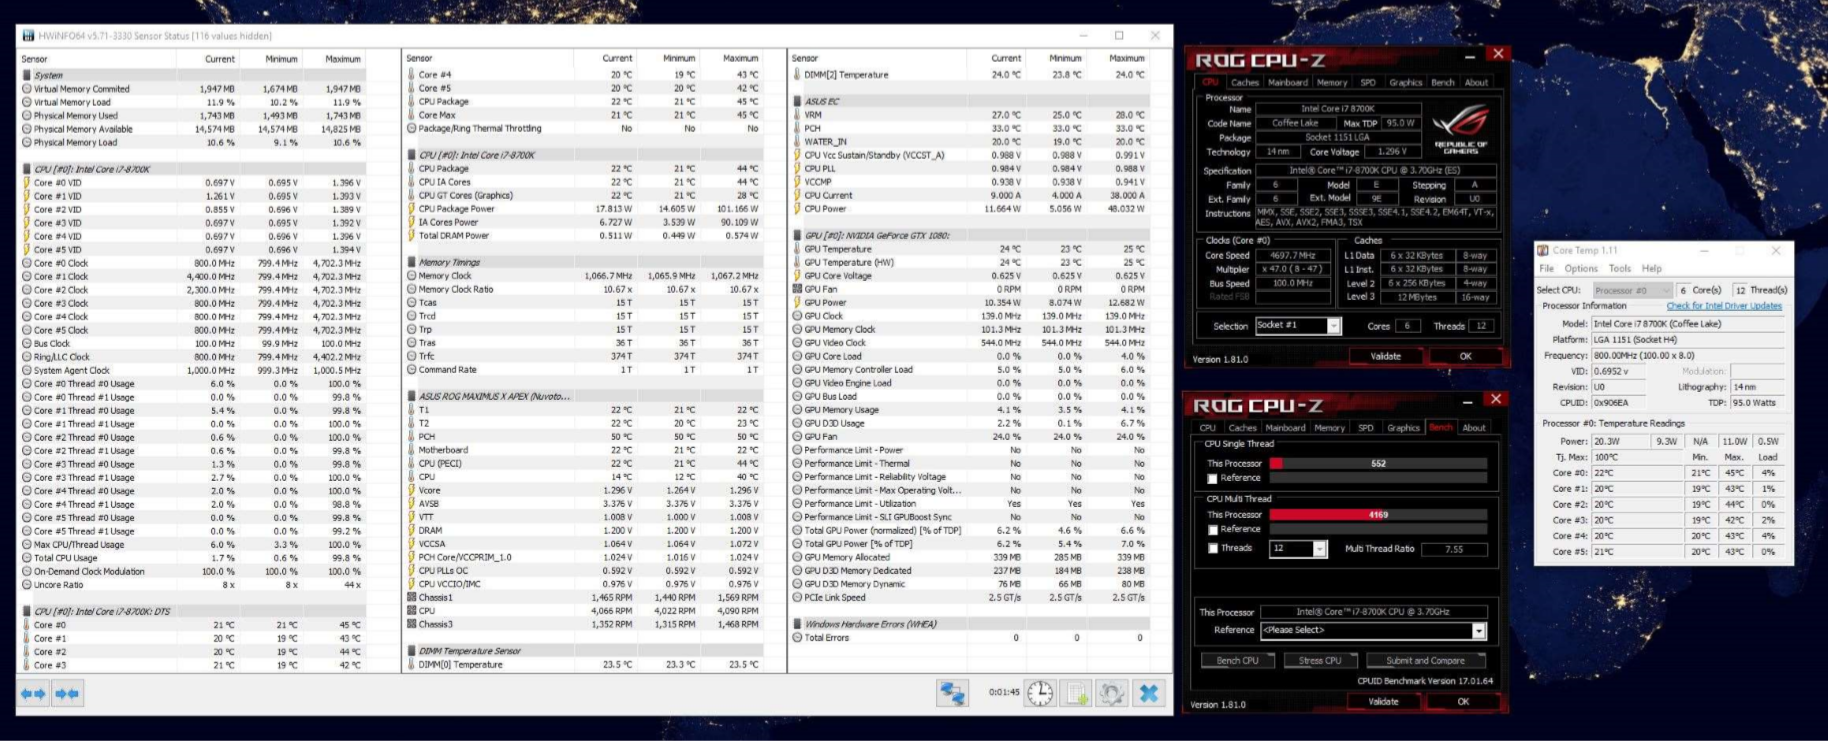The width and height of the screenshot is (1830, 747).
Task: Open the Tools menu in Core Temp
Action: (1620, 269)
